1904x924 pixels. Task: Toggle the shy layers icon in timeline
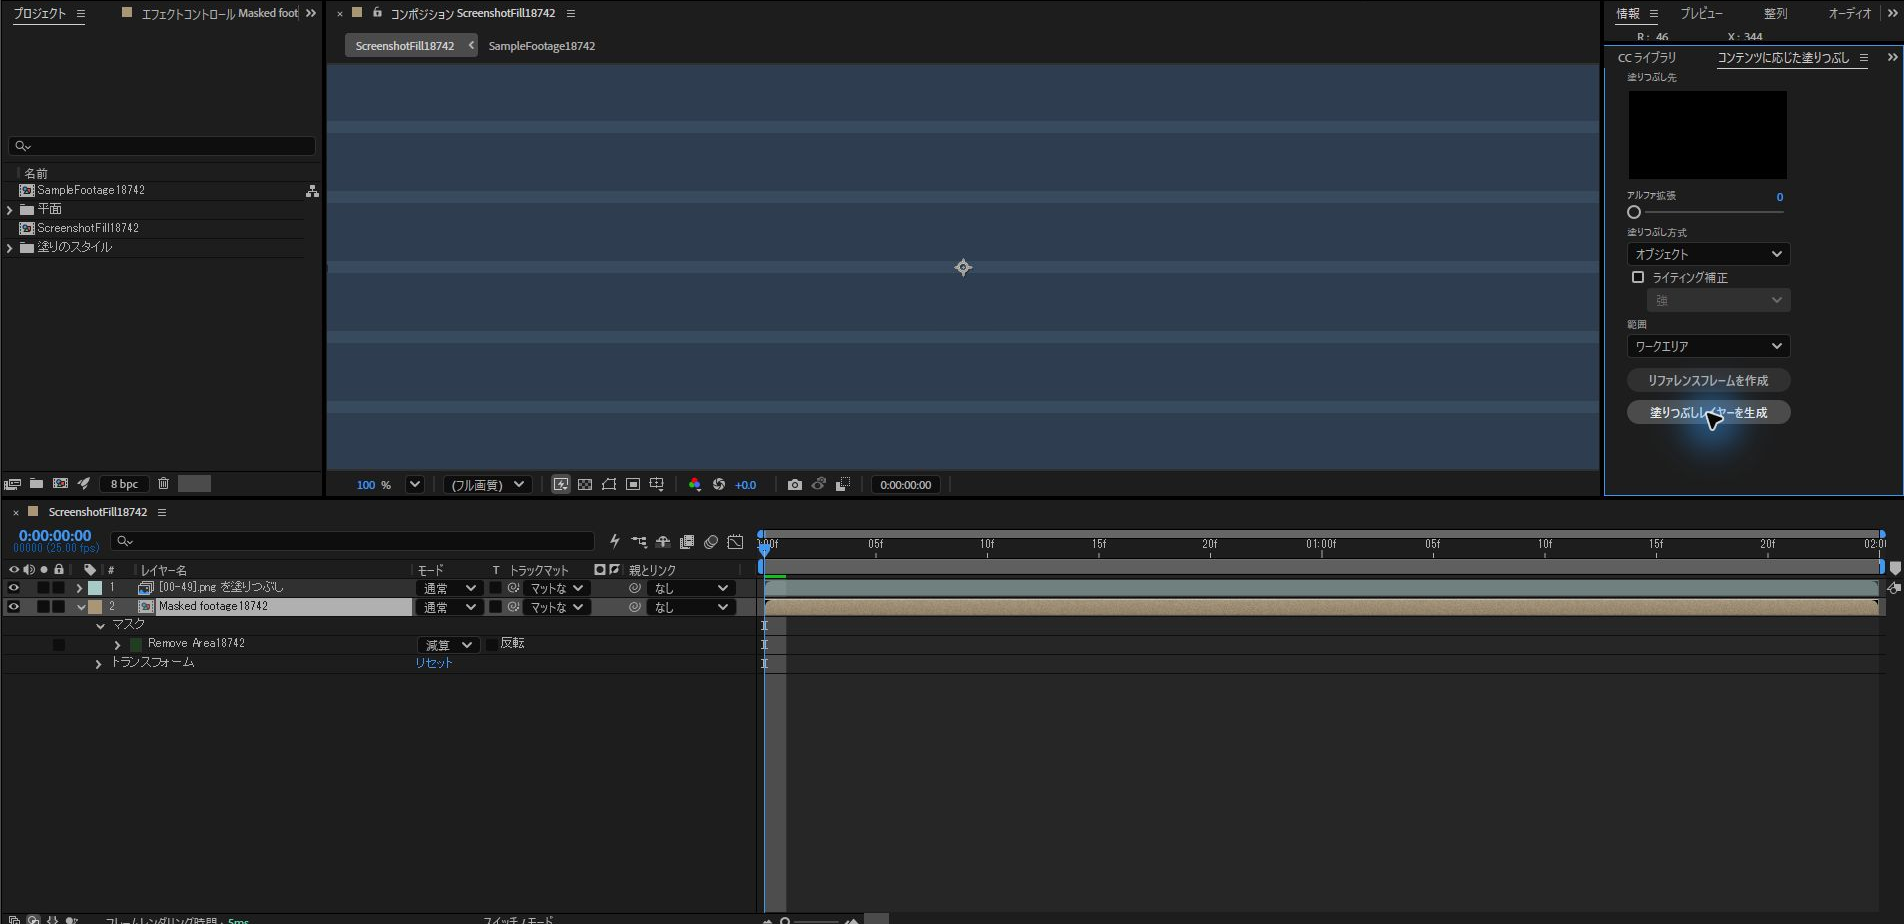[x=663, y=542]
